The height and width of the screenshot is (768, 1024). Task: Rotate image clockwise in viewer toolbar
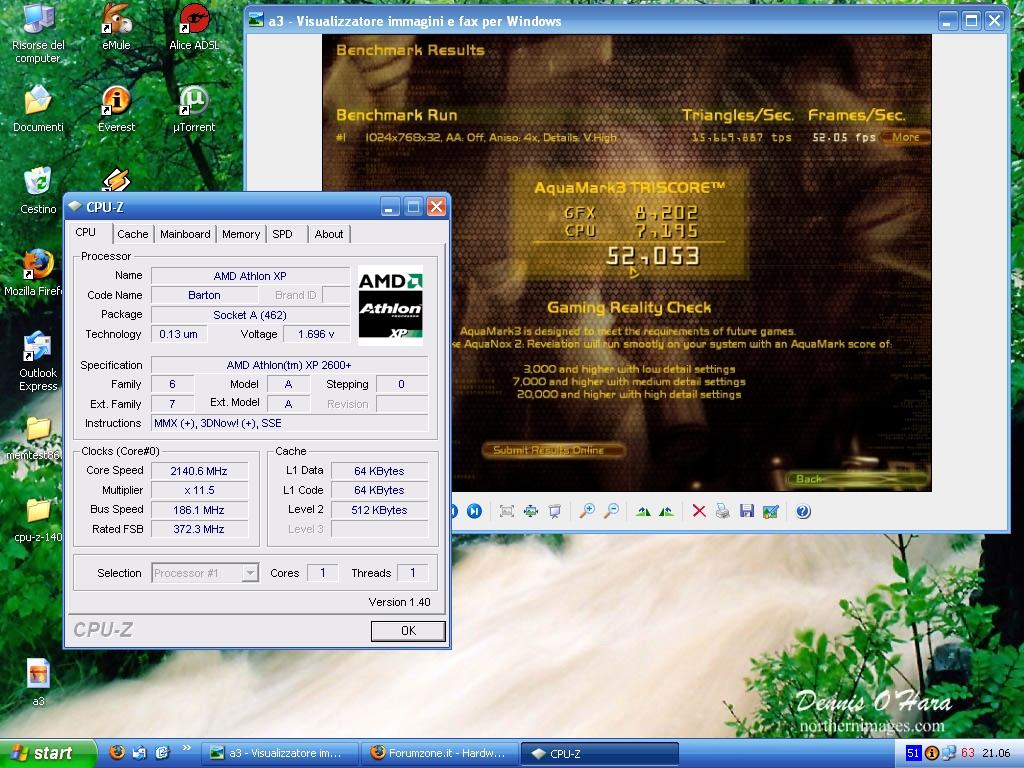tap(643, 511)
